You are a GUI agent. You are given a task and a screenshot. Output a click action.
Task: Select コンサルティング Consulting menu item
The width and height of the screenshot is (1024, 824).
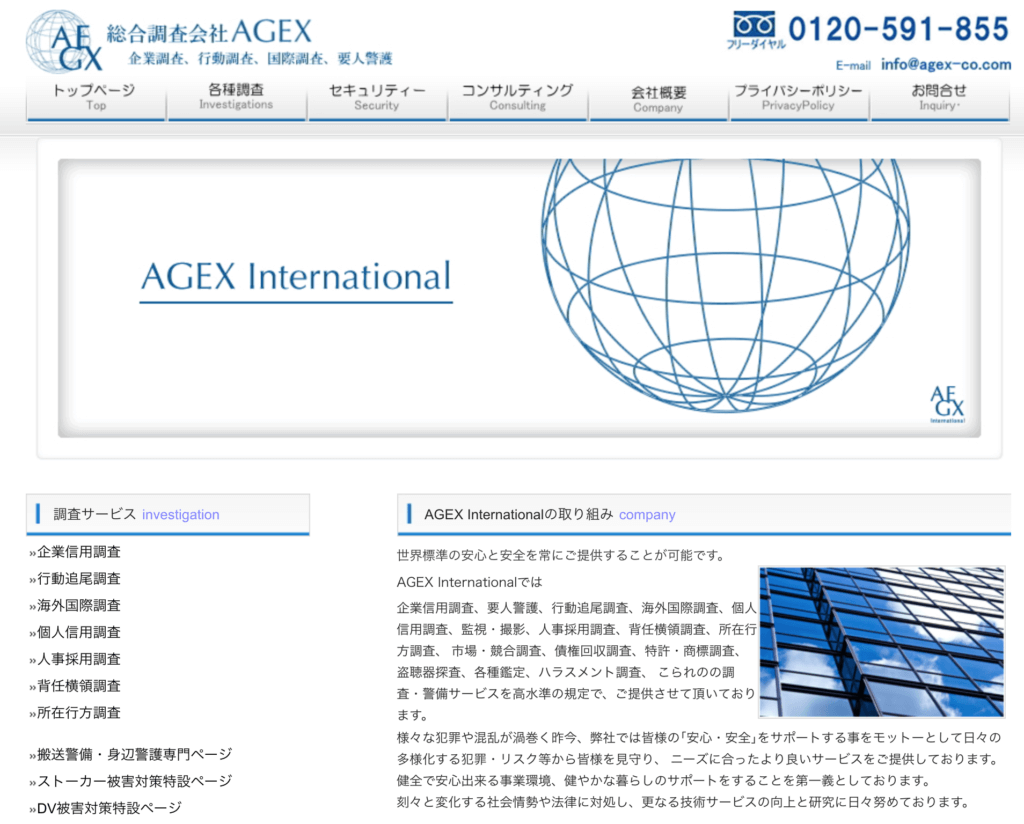(517, 97)
